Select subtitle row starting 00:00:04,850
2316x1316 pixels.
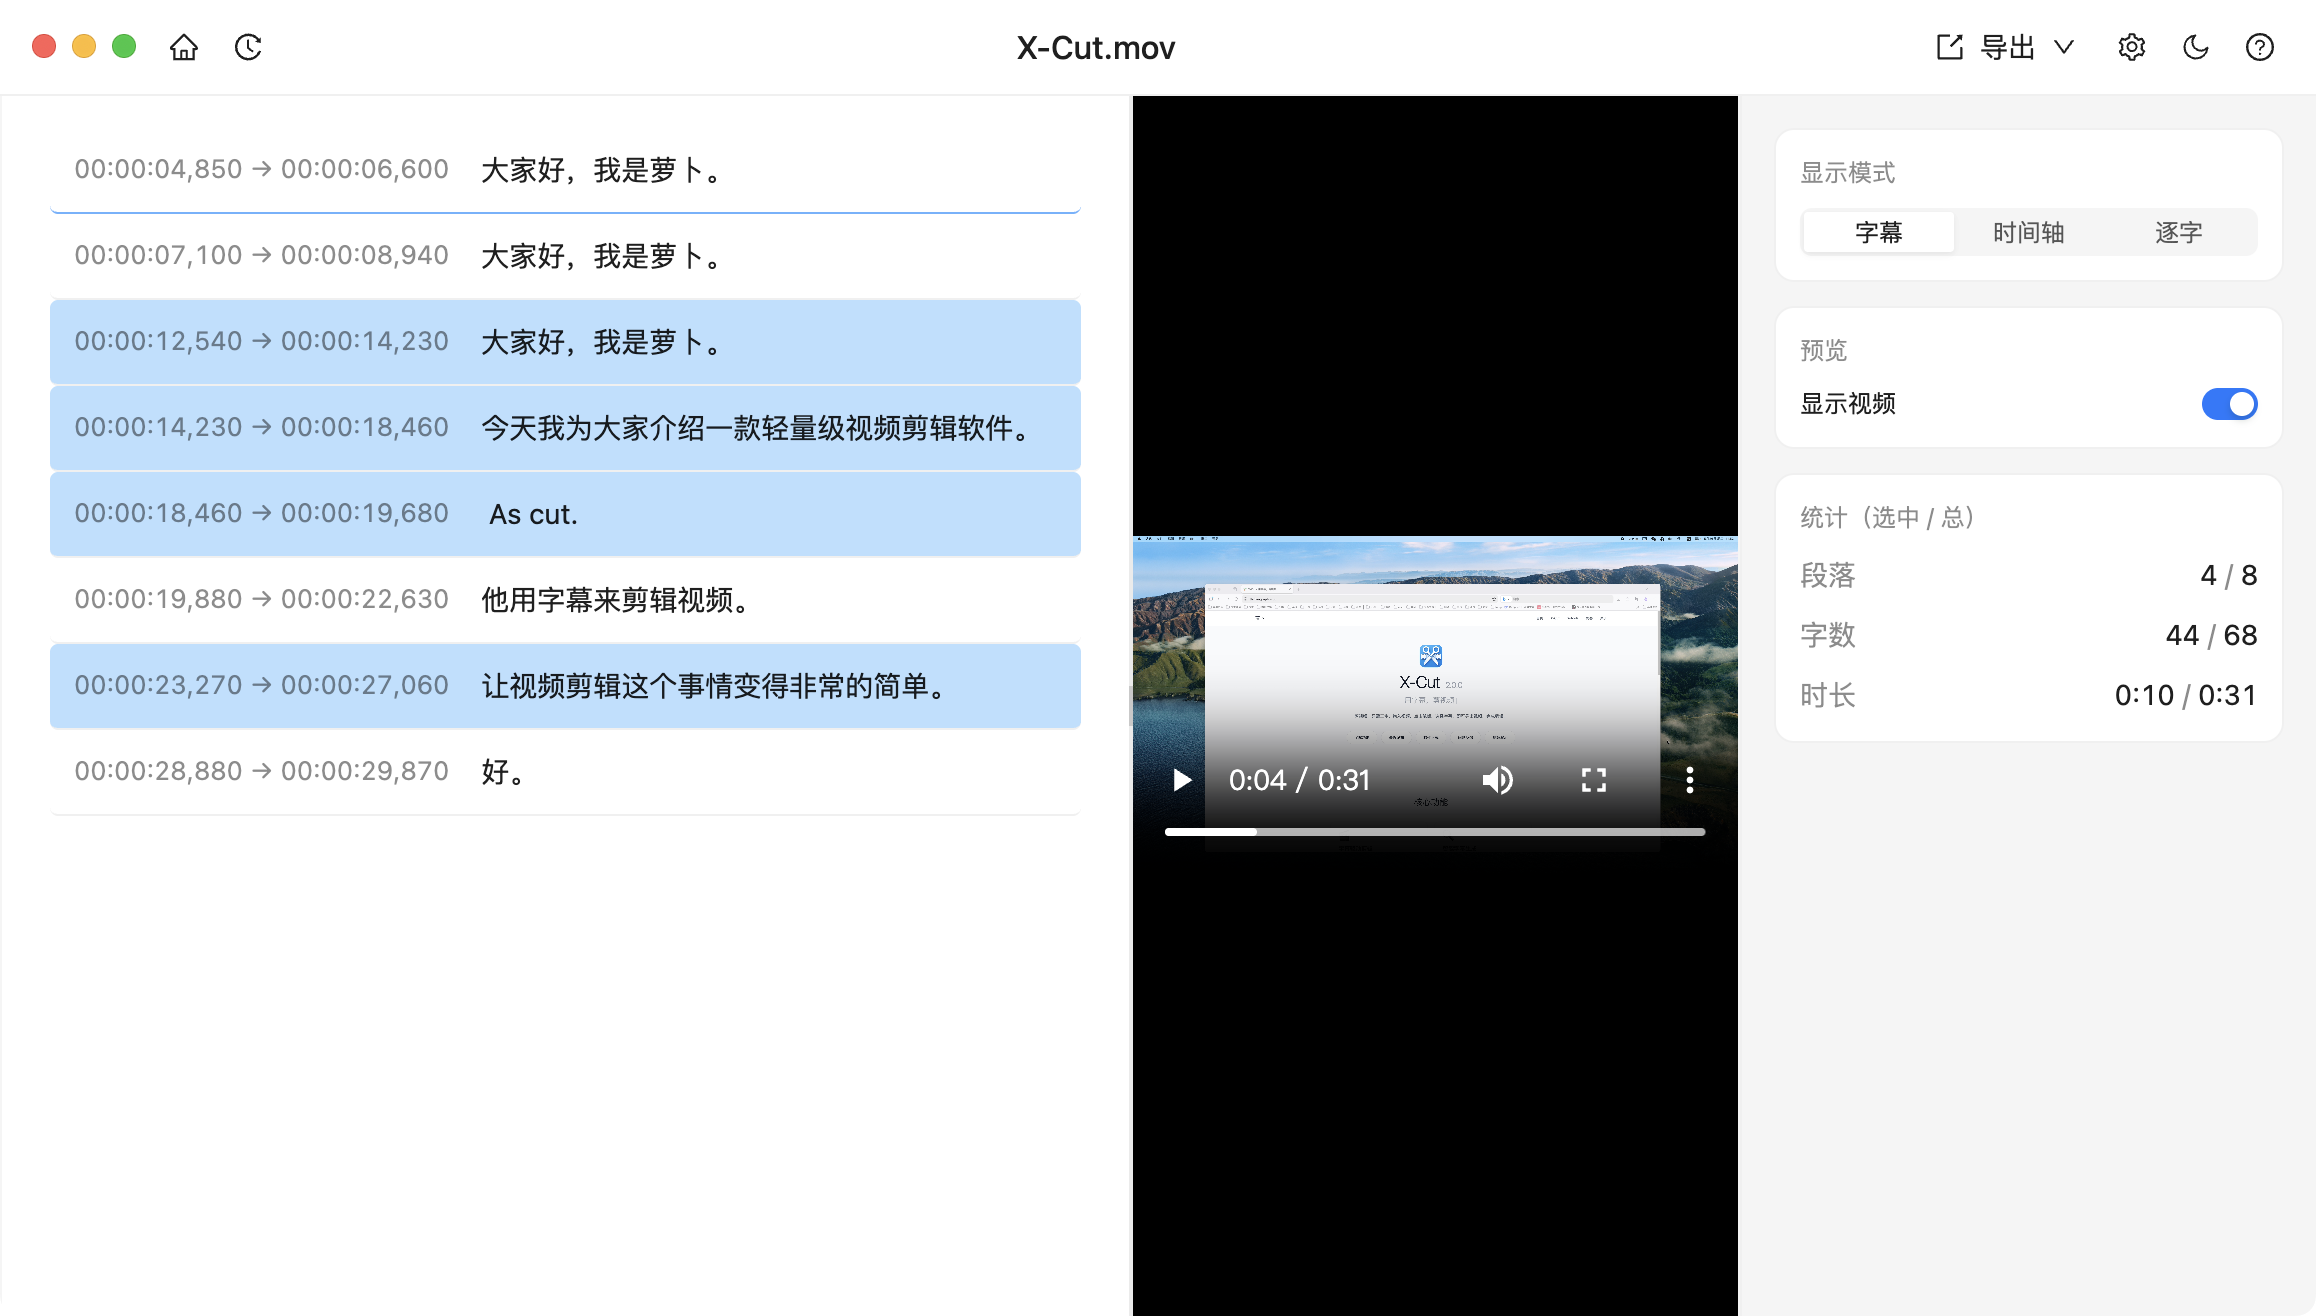tap(565, 170)
